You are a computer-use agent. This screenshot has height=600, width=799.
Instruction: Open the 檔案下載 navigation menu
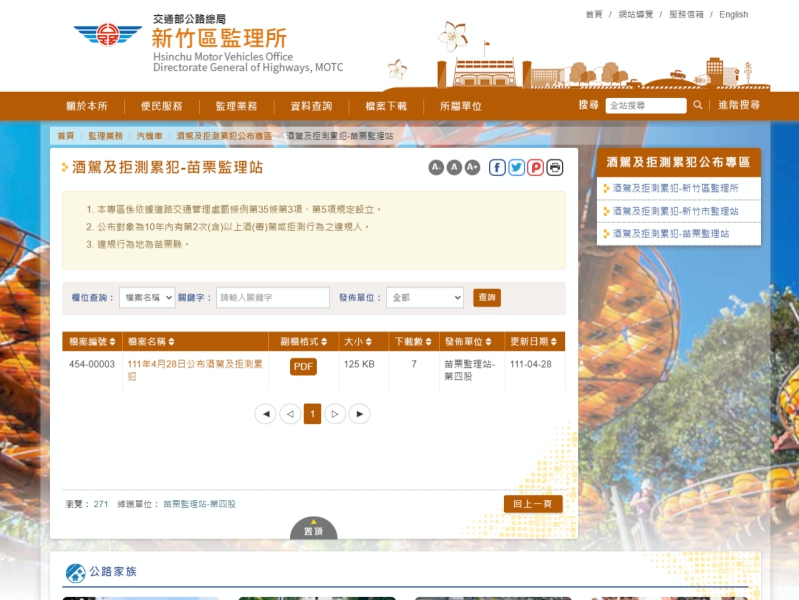(386, 106)
